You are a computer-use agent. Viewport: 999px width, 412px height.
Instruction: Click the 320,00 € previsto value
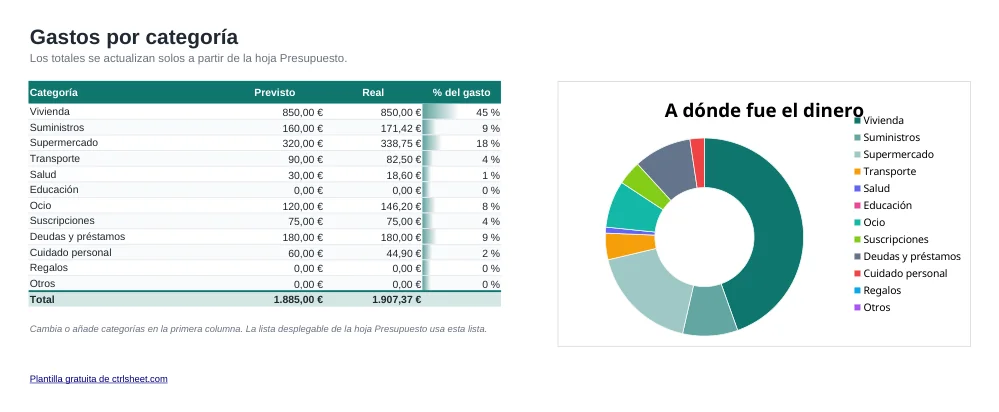[303, 143]
